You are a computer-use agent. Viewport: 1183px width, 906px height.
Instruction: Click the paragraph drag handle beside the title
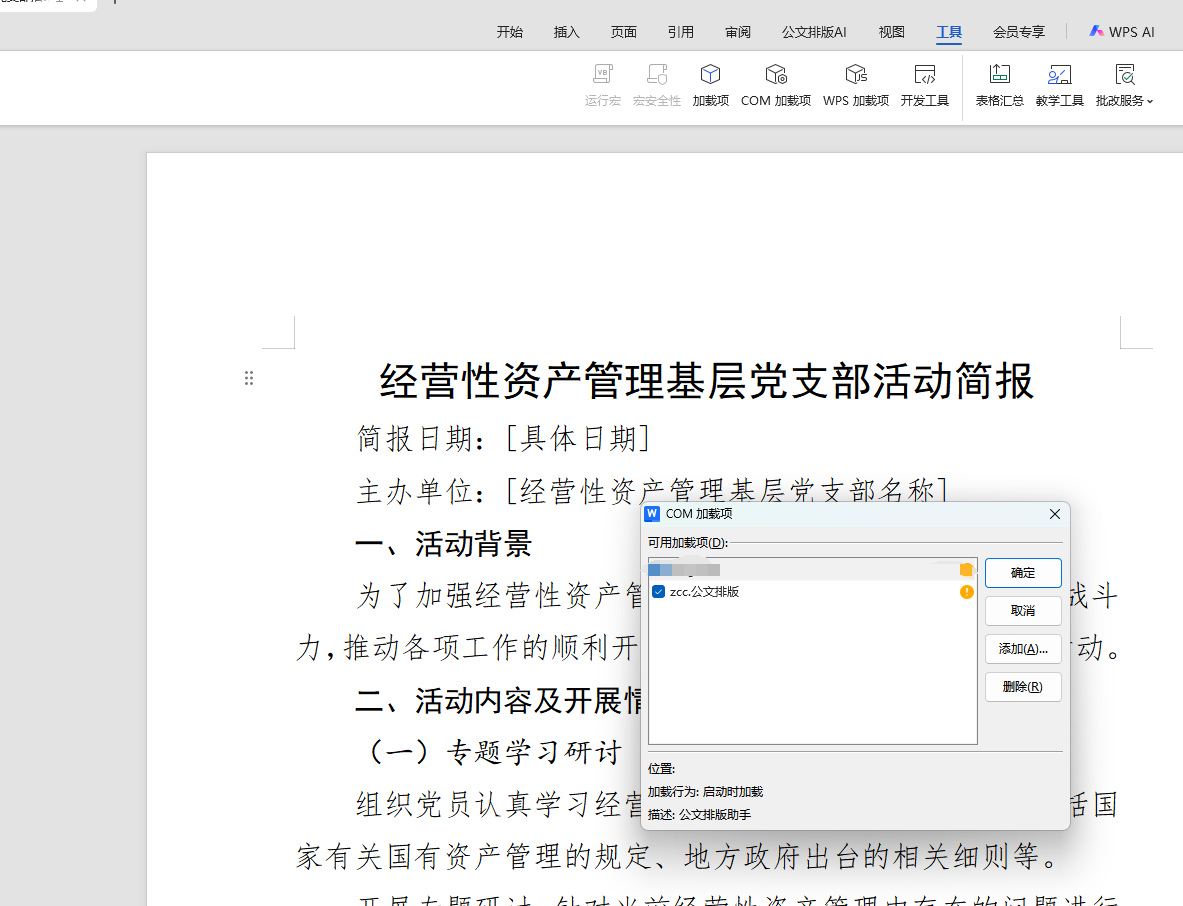tap(249, 378)
